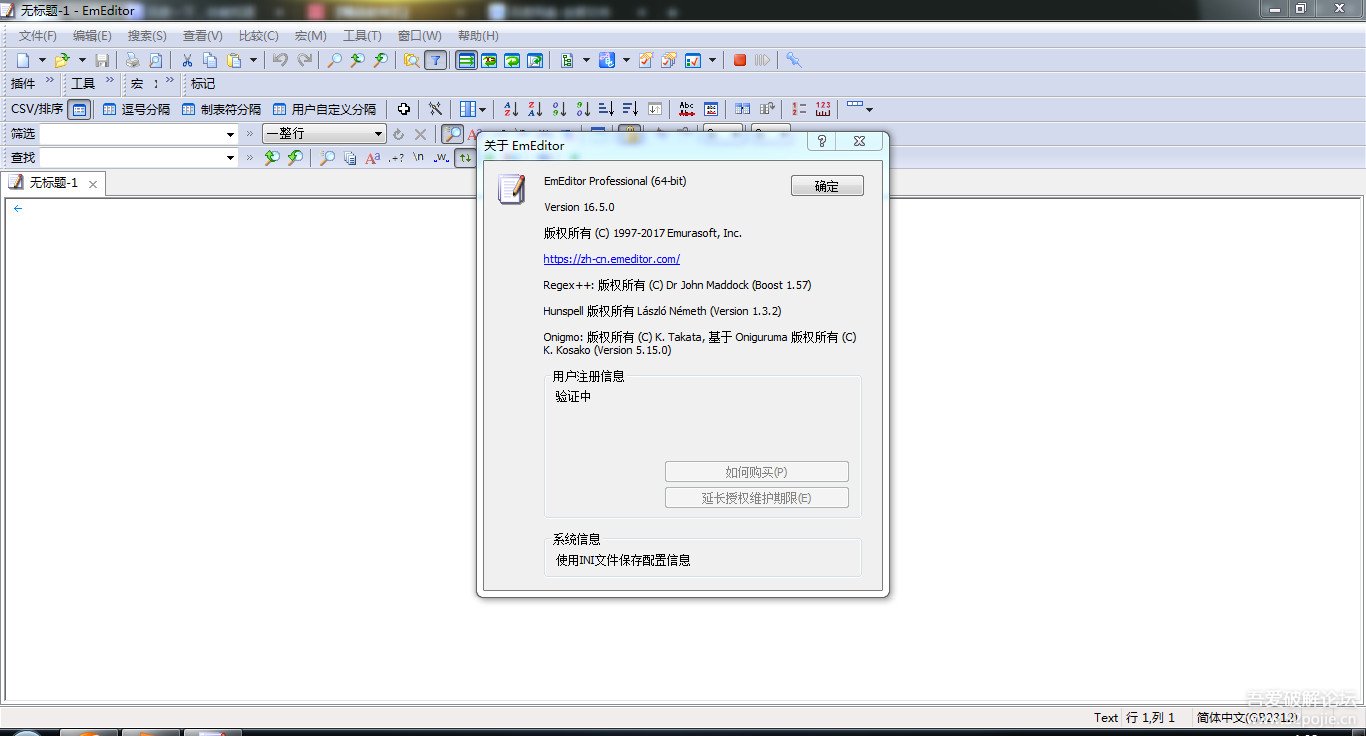Click the Sort numbers ascending icon
This screenshot has width=1366, height=736.
(x=559, y=109)
